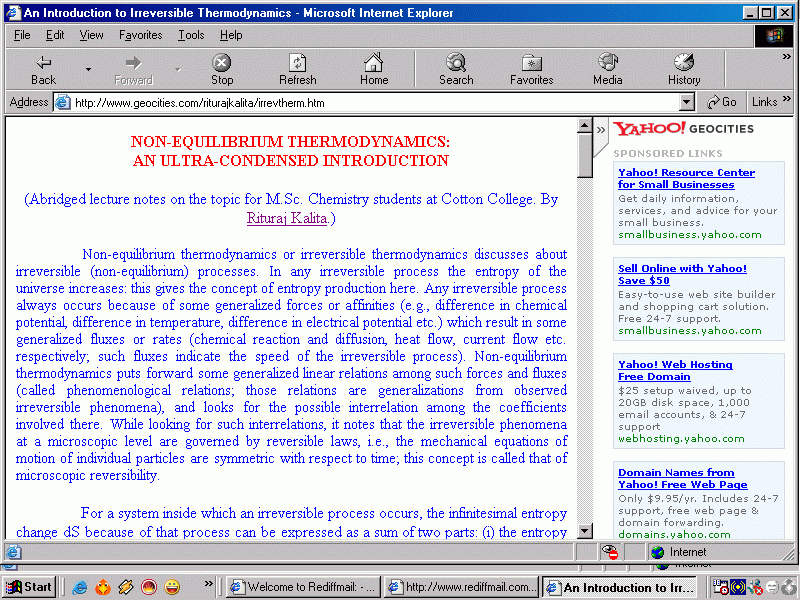800x600 pixels.
Task: Click the network connection tray icon with red X
Action: click(755, 587)
